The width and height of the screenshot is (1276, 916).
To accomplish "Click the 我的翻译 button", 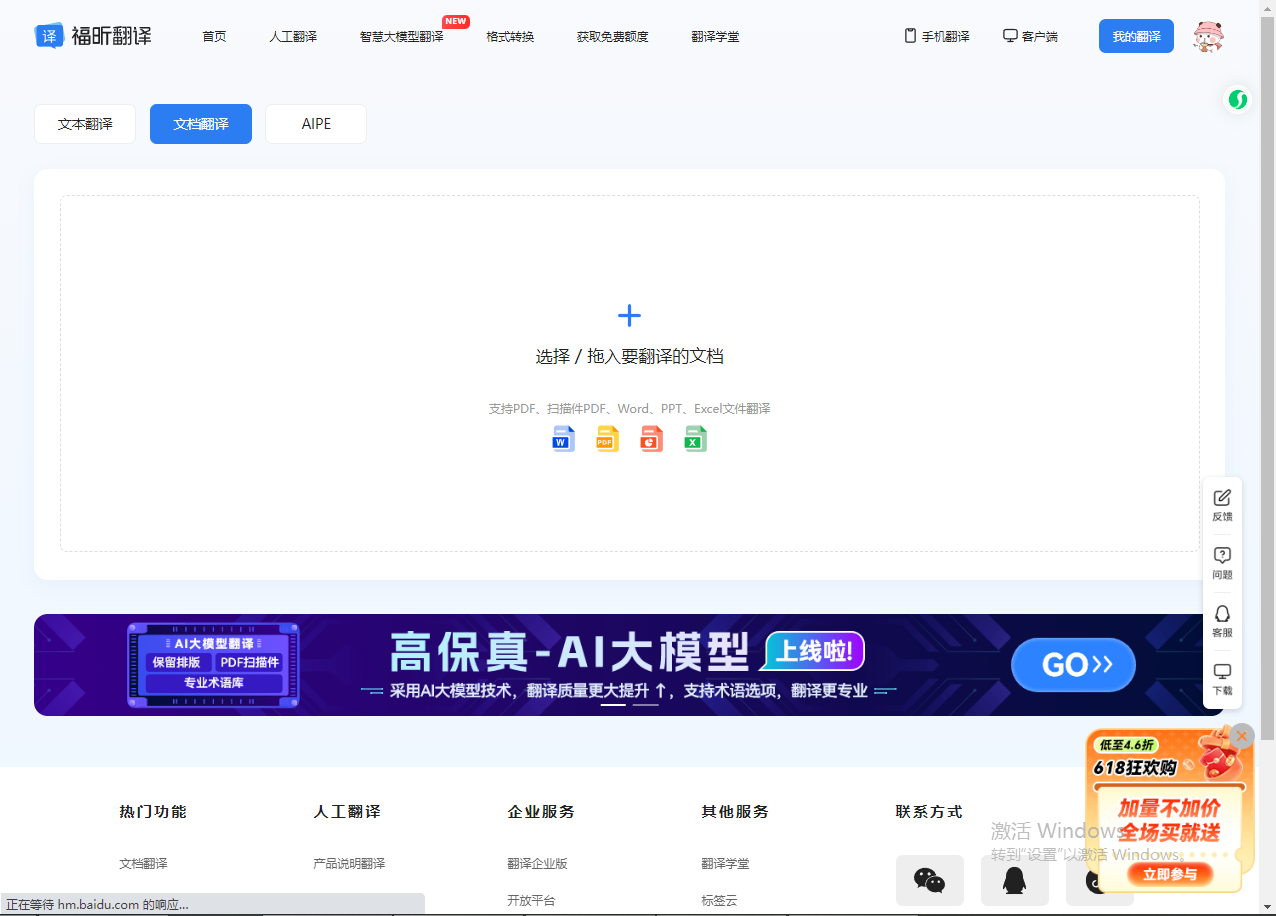I will click(1136, 36).
